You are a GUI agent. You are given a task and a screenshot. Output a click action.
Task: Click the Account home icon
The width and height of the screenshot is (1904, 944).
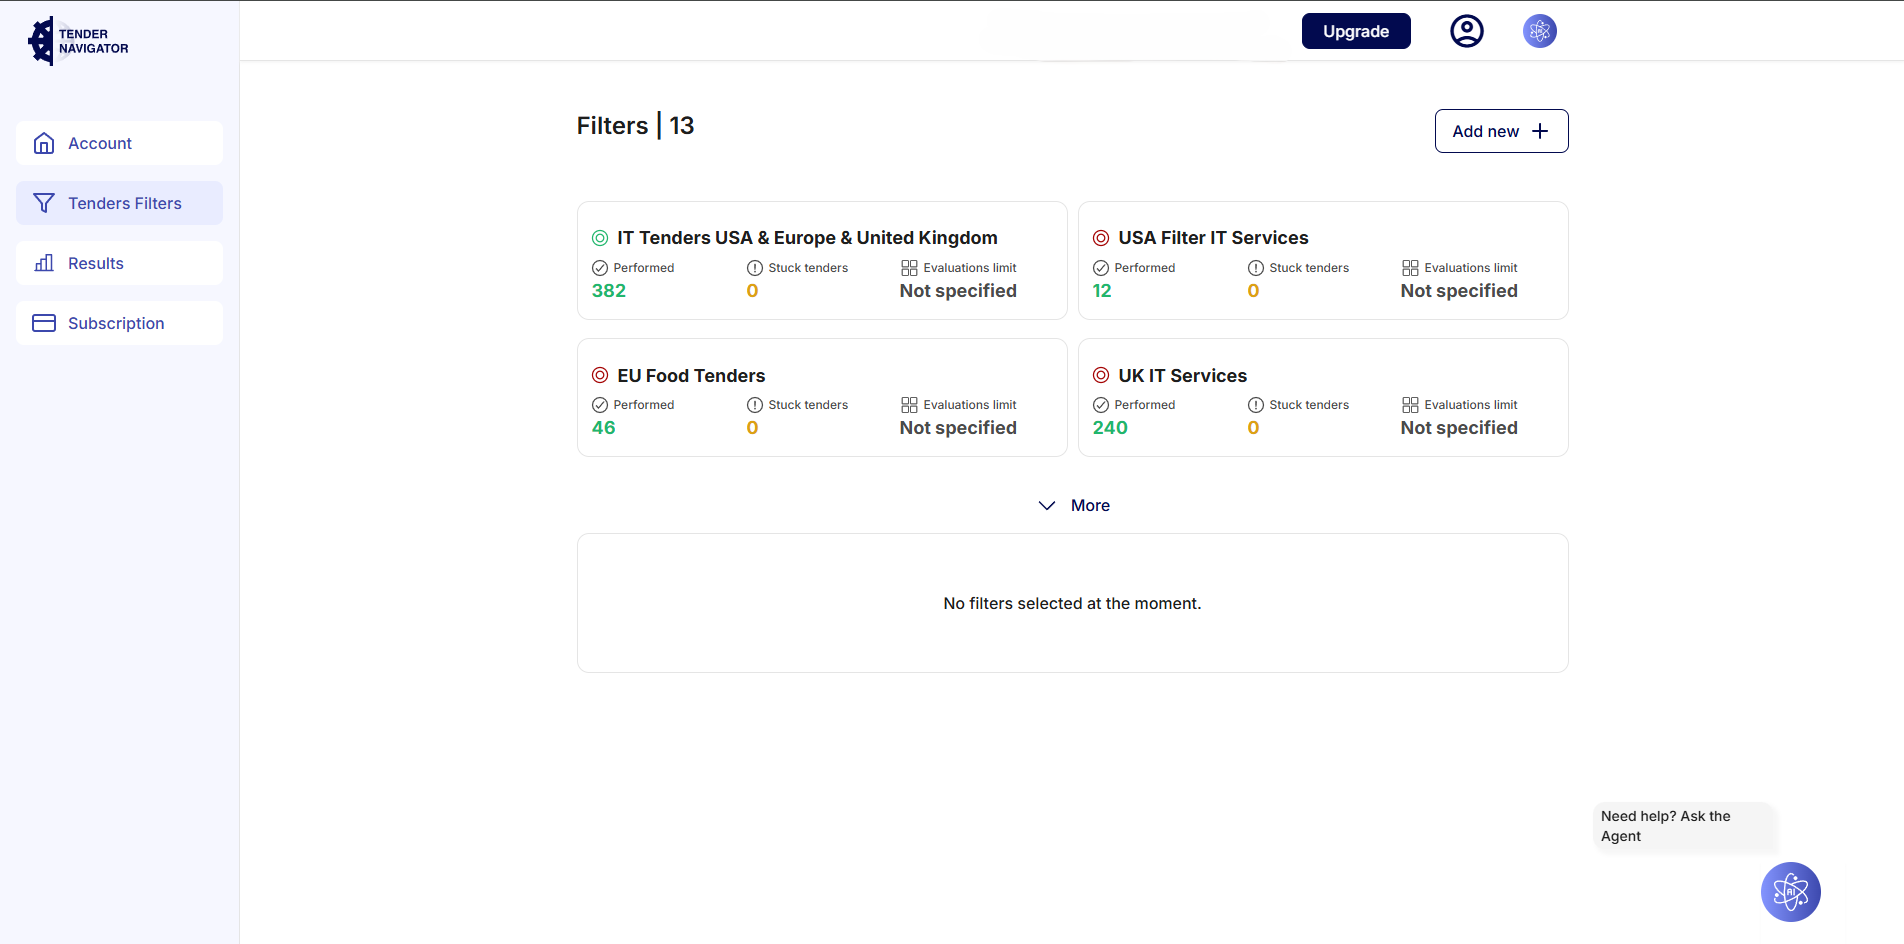(44, 143)
